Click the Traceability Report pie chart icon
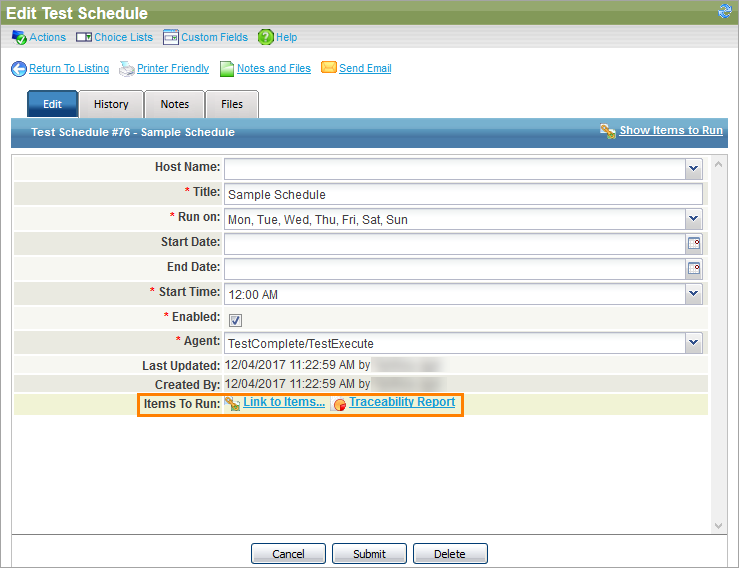Image resolution: width=739 pixels, height=568 pixels. (x=338, y=404)
